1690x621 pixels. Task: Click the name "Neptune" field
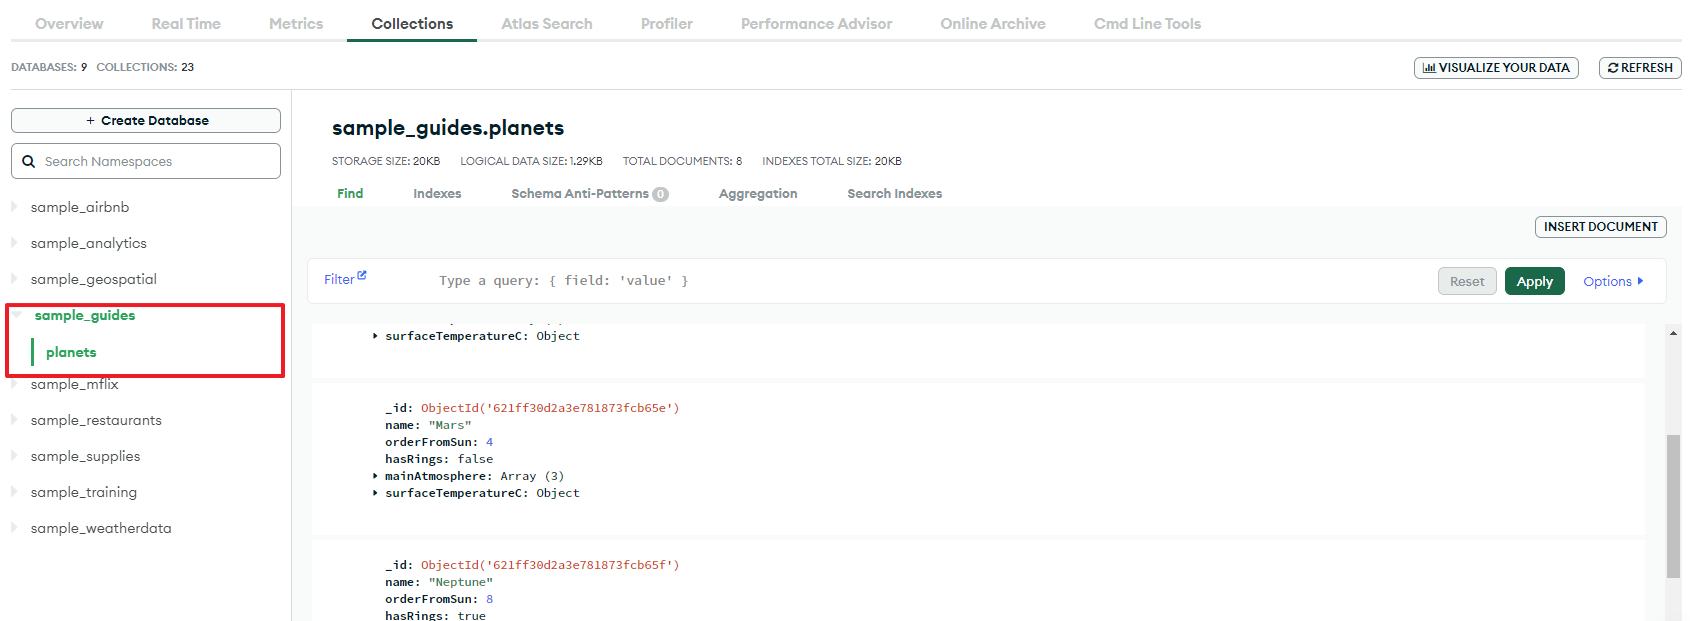[439, 582]
